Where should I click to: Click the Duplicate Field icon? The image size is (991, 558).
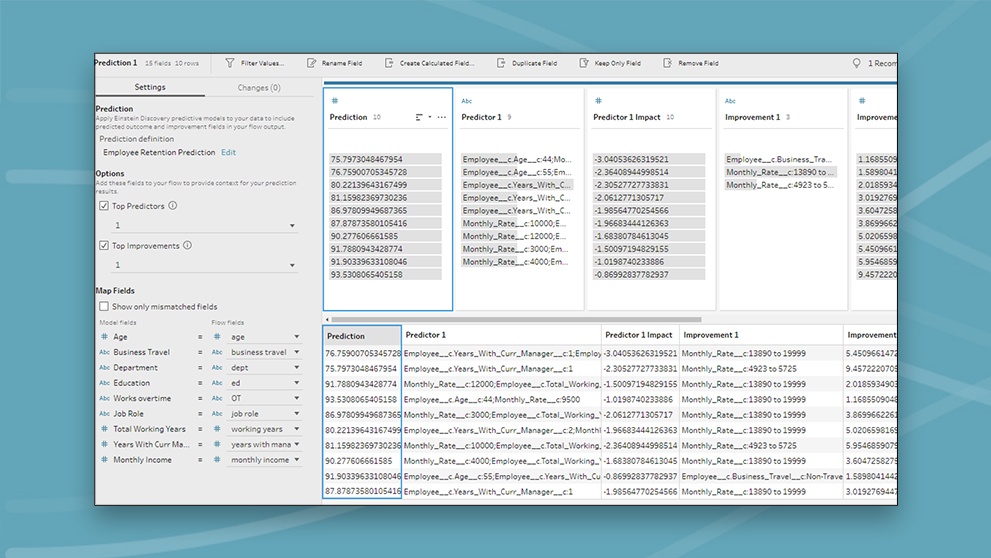tap(501, 63)
